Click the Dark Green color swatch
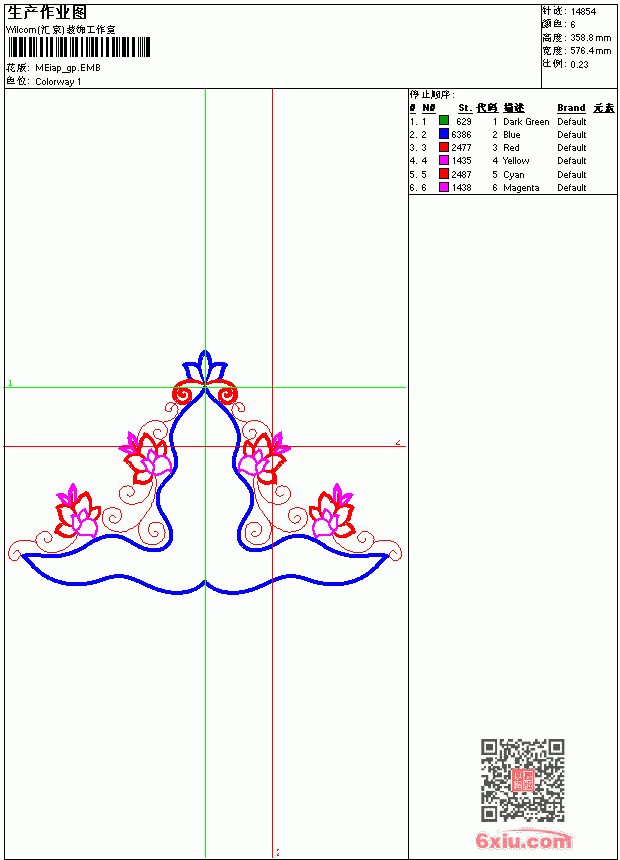The image size is (620, 860). click(x=444, y=121)
